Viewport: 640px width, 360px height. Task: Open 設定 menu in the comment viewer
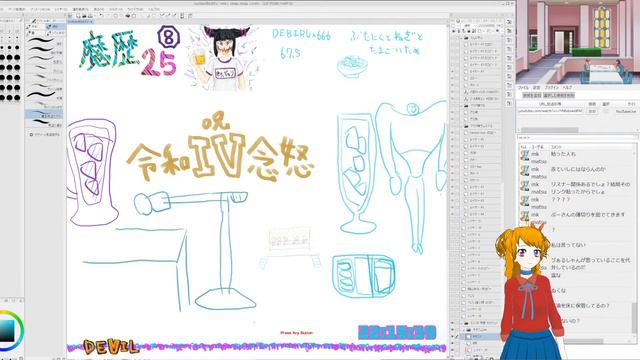click(x=536, y=88)
